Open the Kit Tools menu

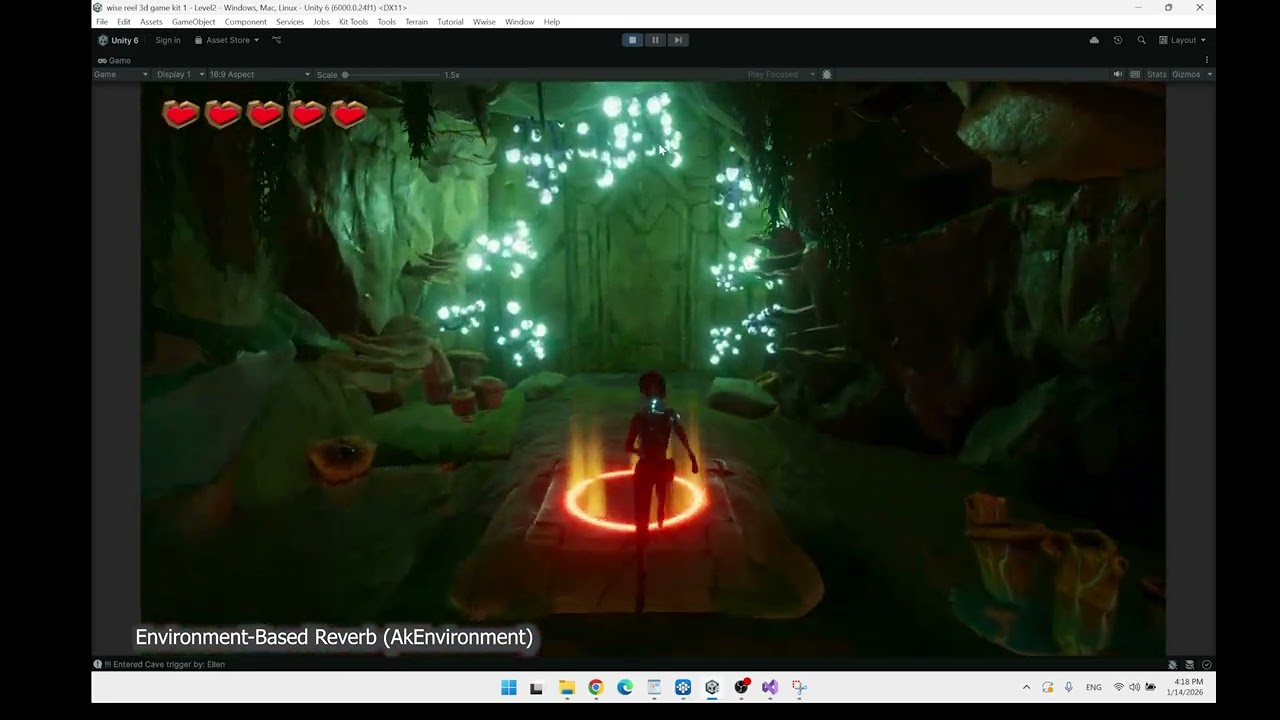pos(354,22)
